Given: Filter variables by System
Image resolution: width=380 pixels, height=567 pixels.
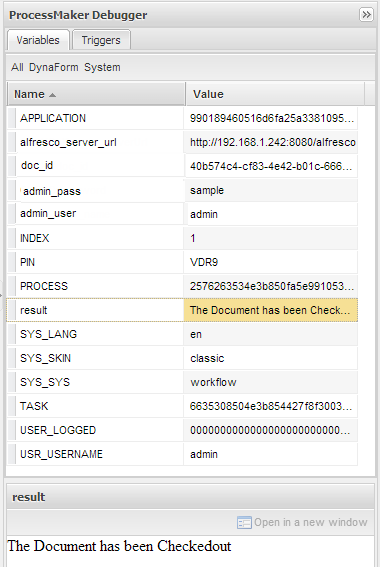Looking at the screenshot, I should pos(102,67).
